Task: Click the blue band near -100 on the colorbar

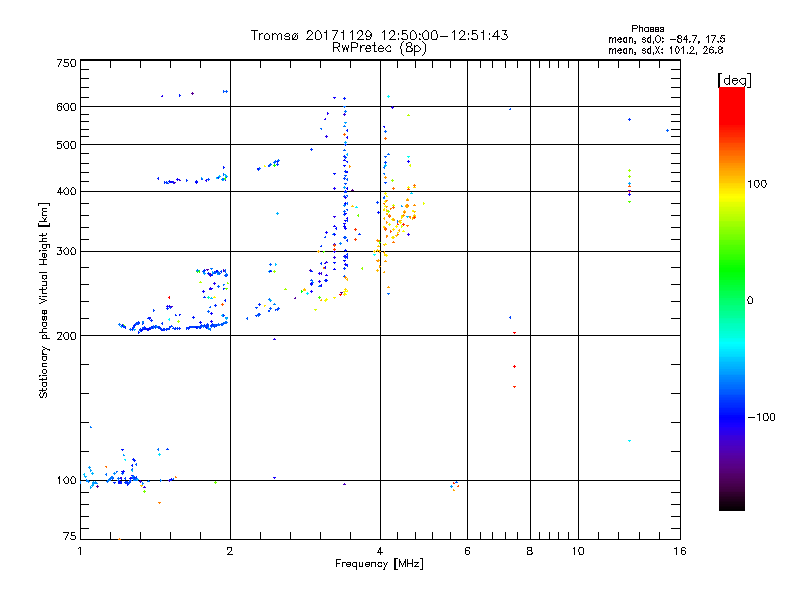Action: tap(732, 416)
